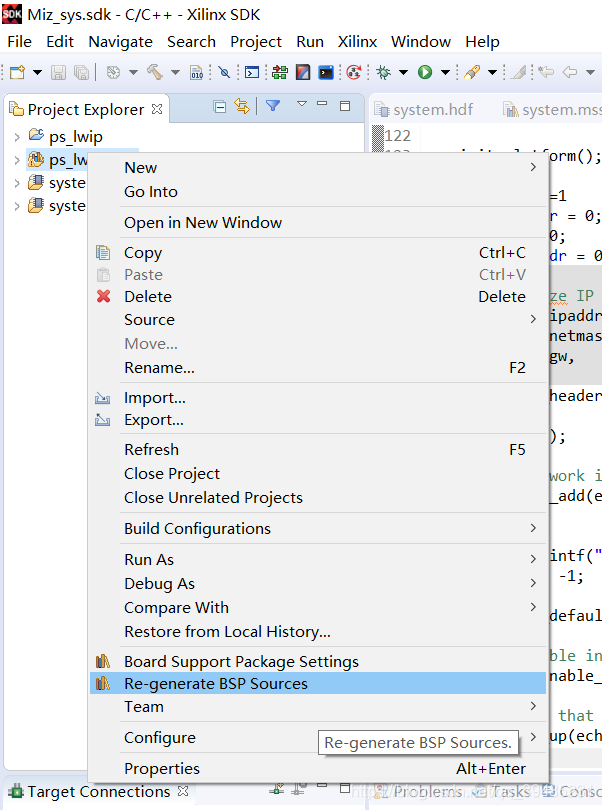
Task: Open the Team submenu
Action: pyautogui.click(x=318, y=707)
